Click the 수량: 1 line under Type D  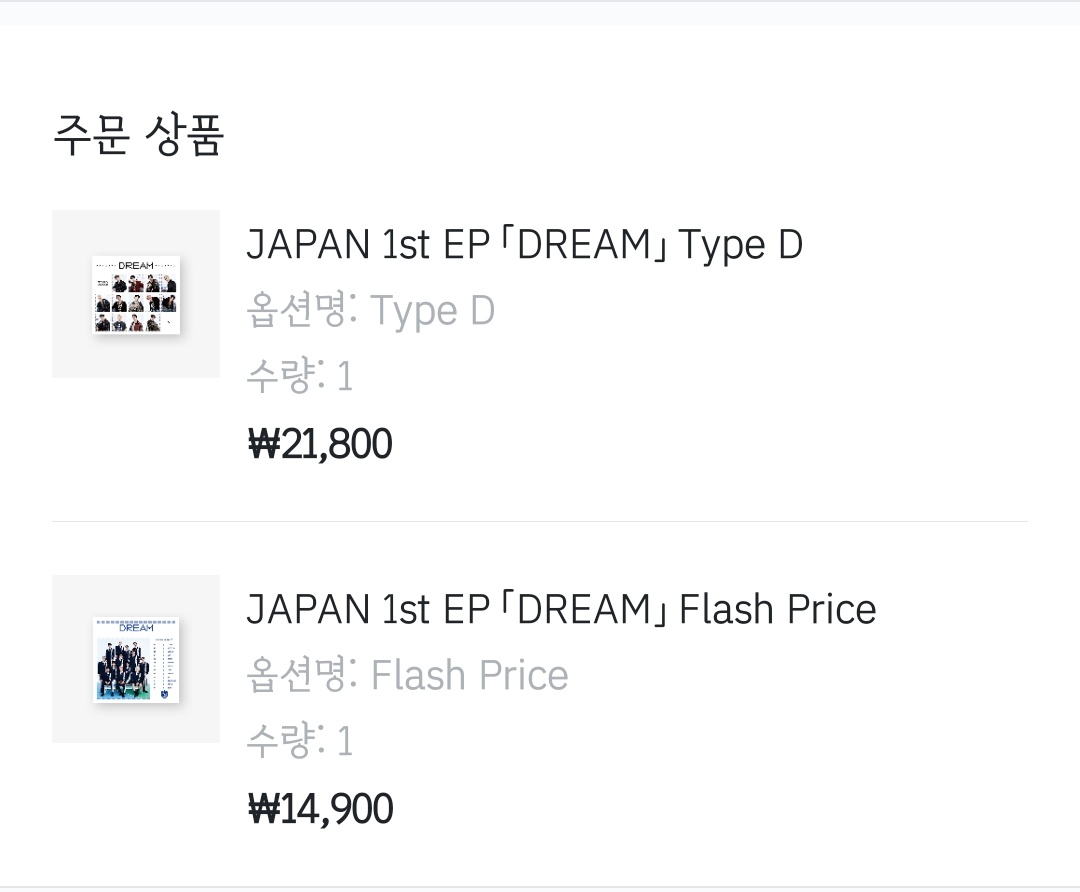pos(300,375)
